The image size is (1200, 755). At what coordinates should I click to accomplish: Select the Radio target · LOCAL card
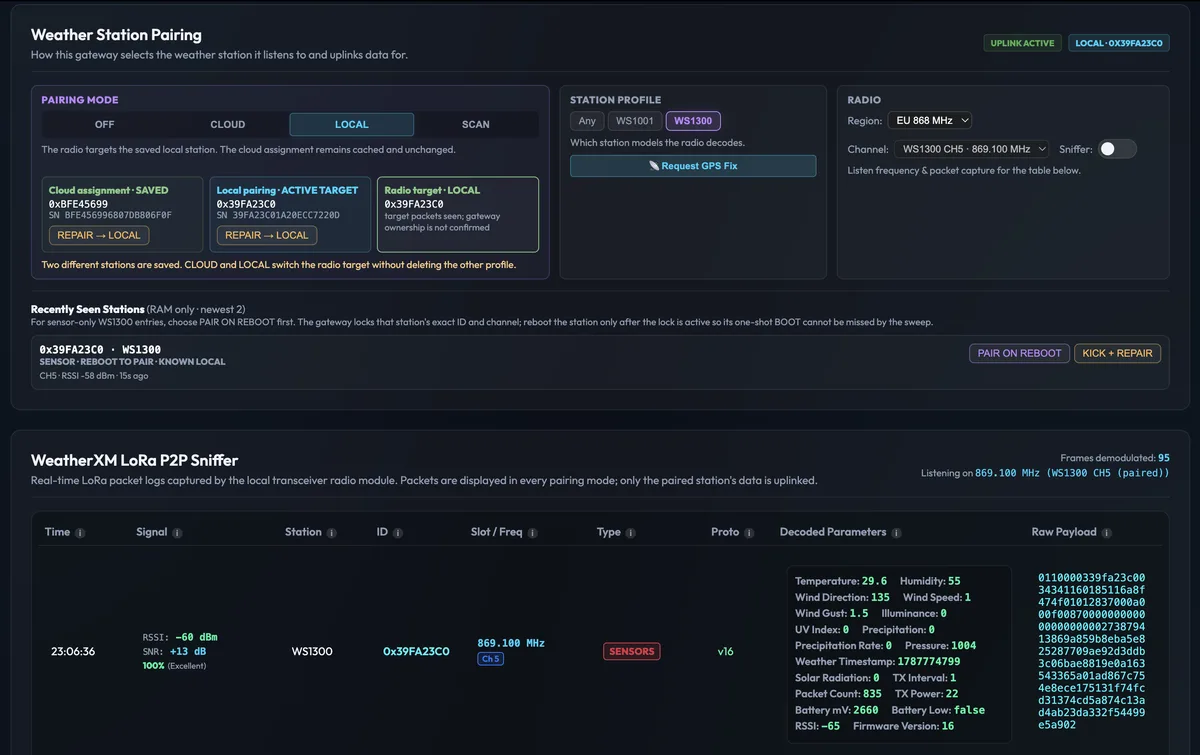coord(459,215)
